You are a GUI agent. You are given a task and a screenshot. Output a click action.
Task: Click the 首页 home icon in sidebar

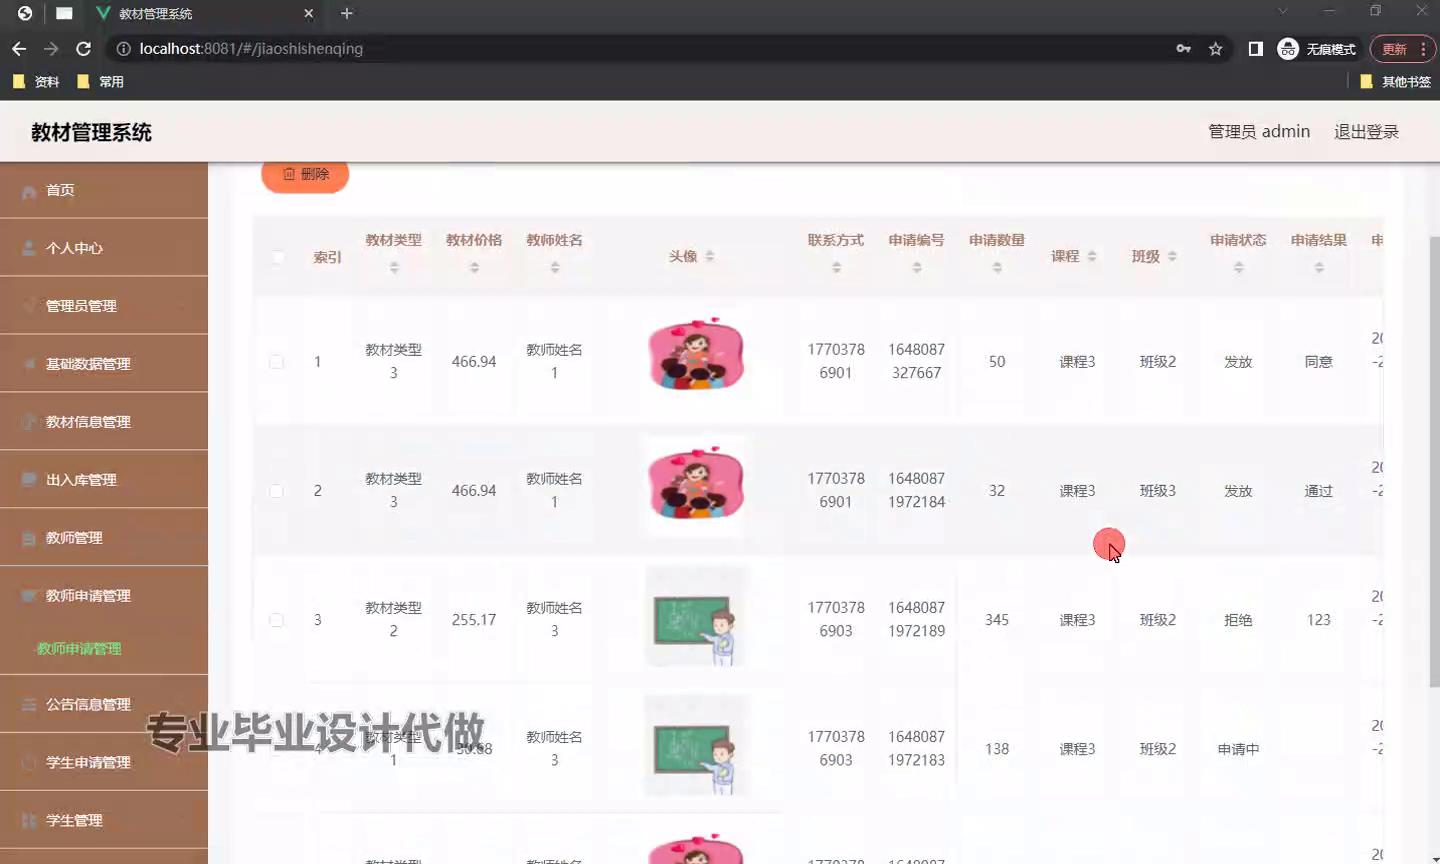coord(29,191)
